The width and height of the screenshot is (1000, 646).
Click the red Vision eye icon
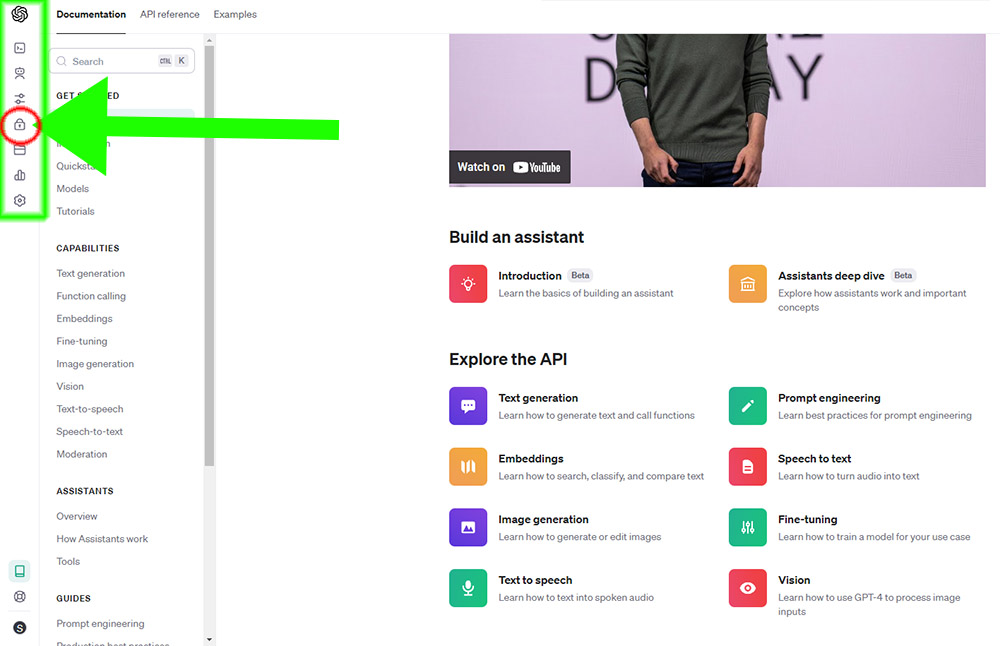tap(747, 588)
